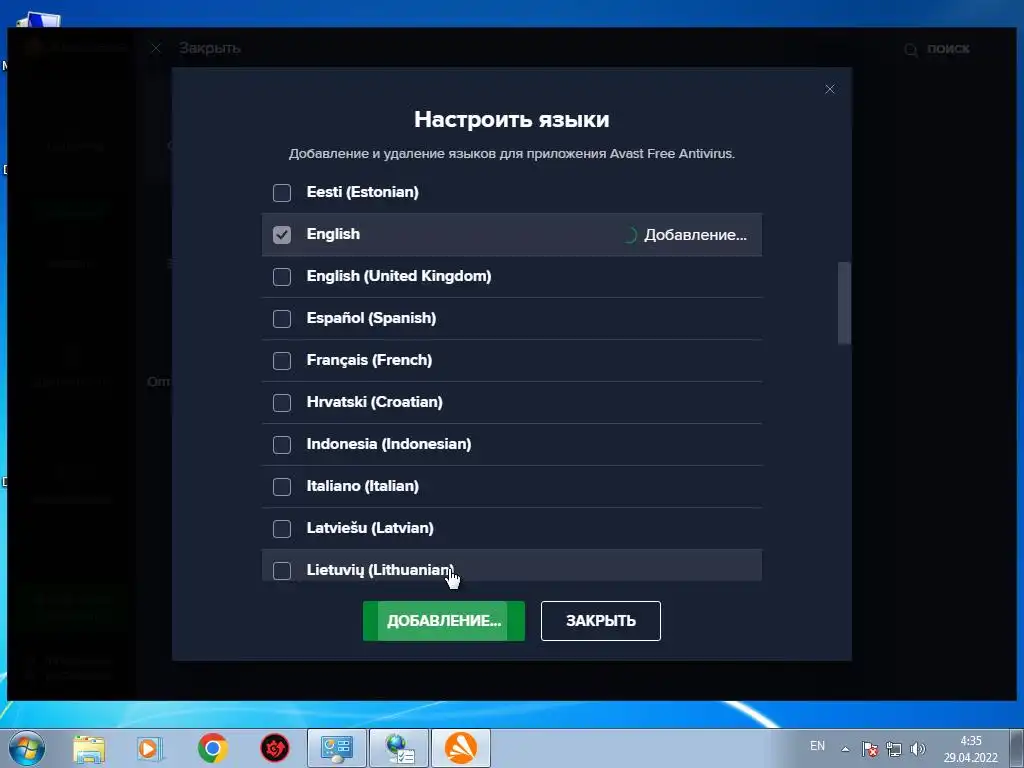This screenshot has height=768, width=1024.
Task: Click the EN language indicator in tray
Action: tap(817, 746)
